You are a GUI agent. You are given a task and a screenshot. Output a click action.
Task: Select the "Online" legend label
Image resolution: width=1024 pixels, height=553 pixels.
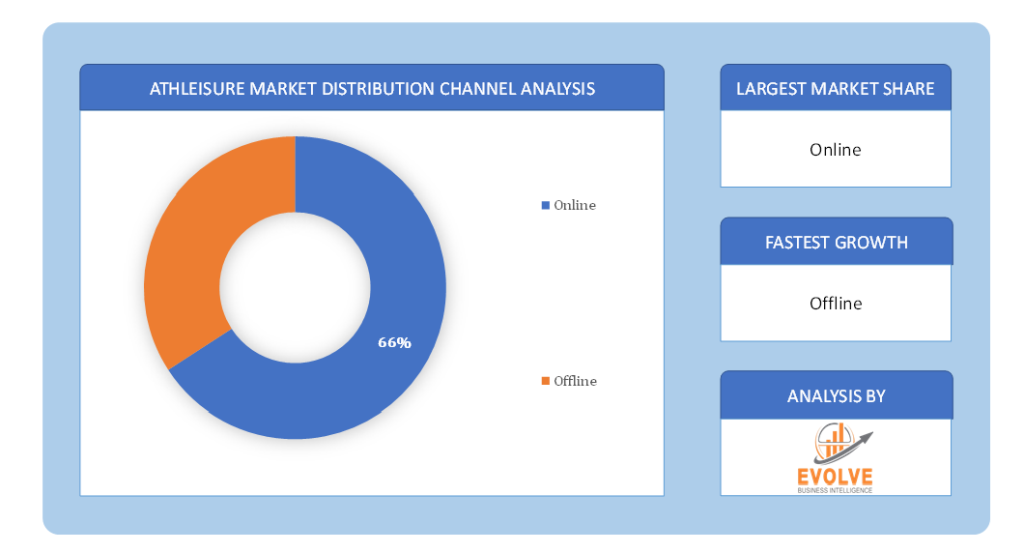click(x=575, y=205)
